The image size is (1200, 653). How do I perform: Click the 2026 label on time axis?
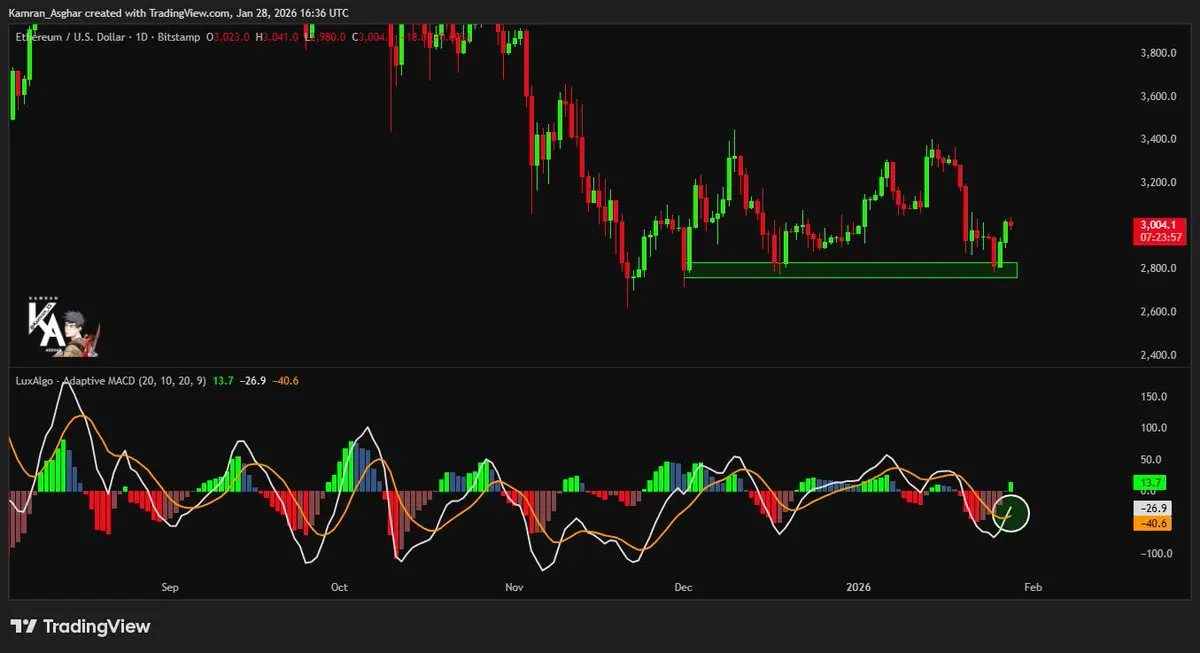click(x=858, y=588)
